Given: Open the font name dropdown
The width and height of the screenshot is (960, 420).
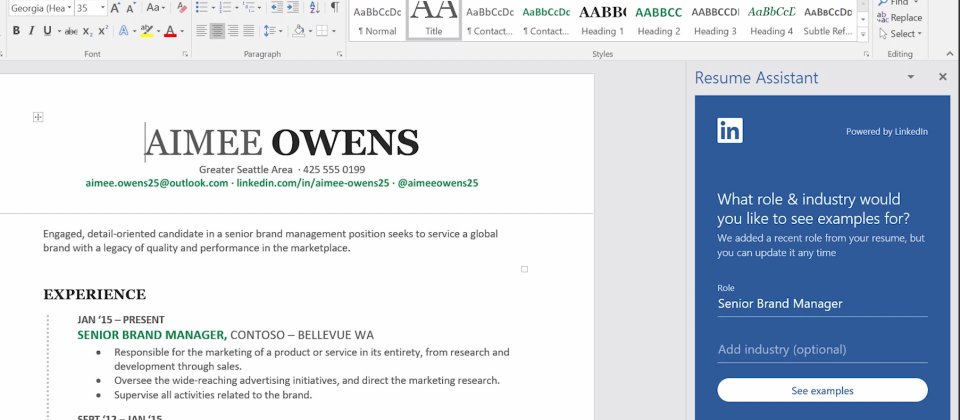Looking at the screenshot, I should point(69,8).
